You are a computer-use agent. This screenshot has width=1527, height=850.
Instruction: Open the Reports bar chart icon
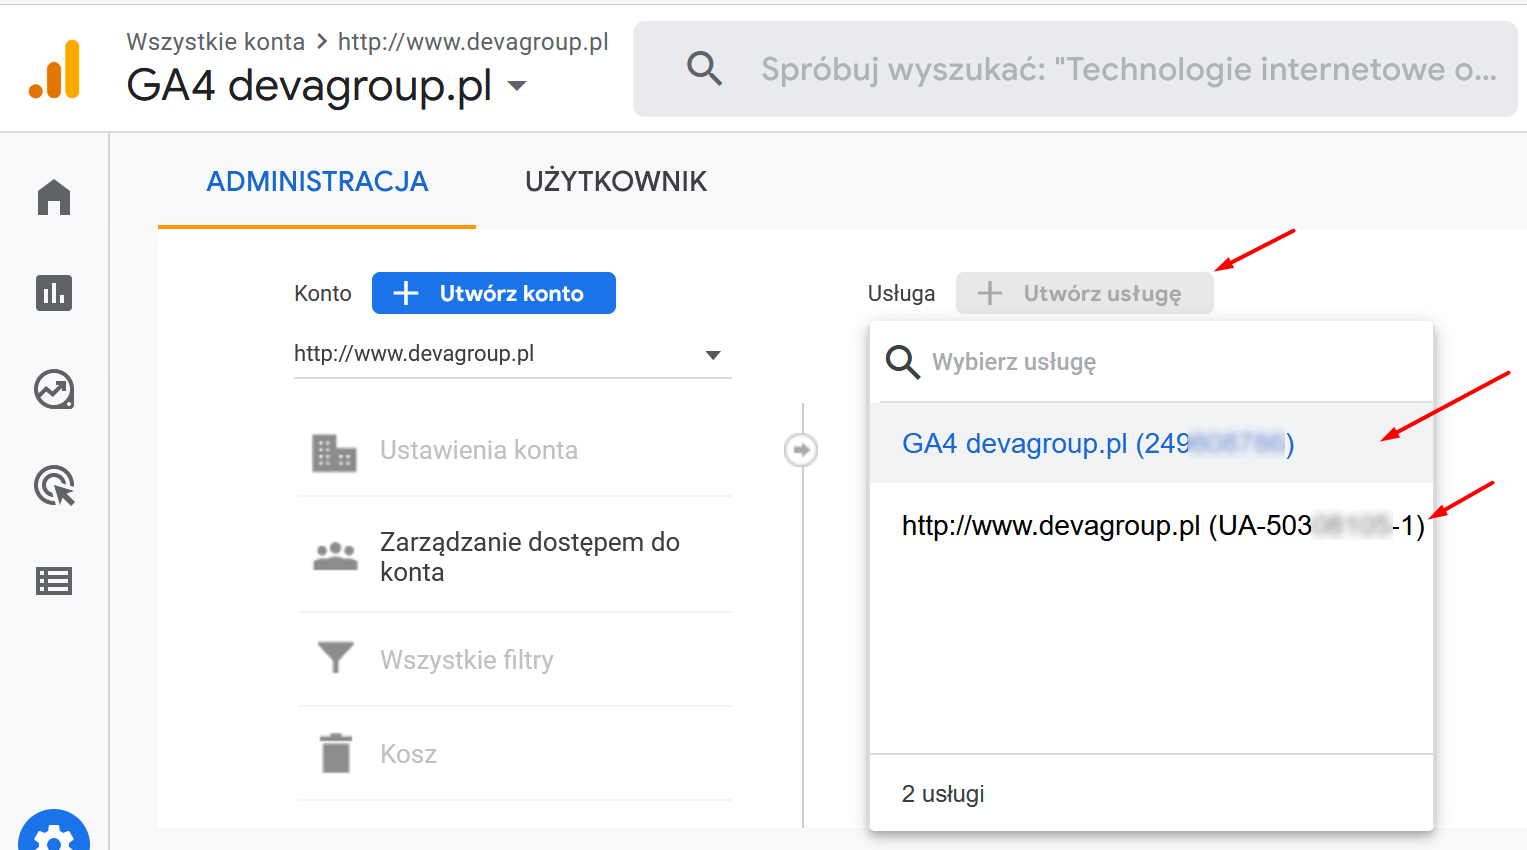coord(54,293)
